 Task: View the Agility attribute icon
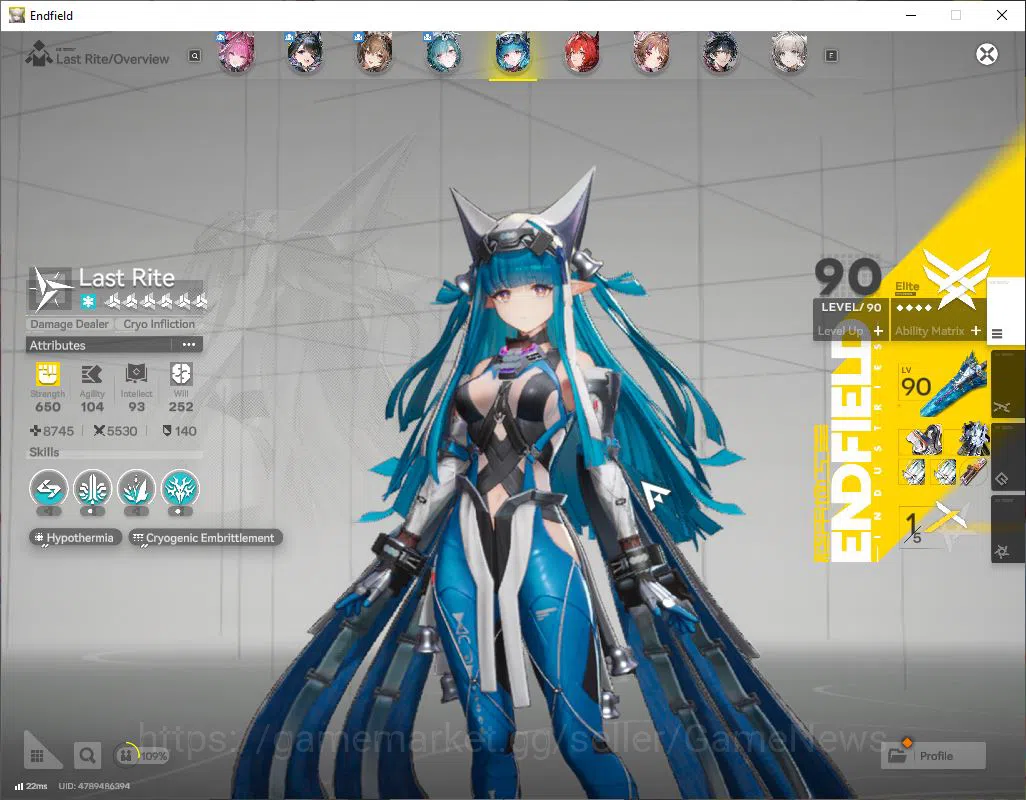click(x=92, y=375)
